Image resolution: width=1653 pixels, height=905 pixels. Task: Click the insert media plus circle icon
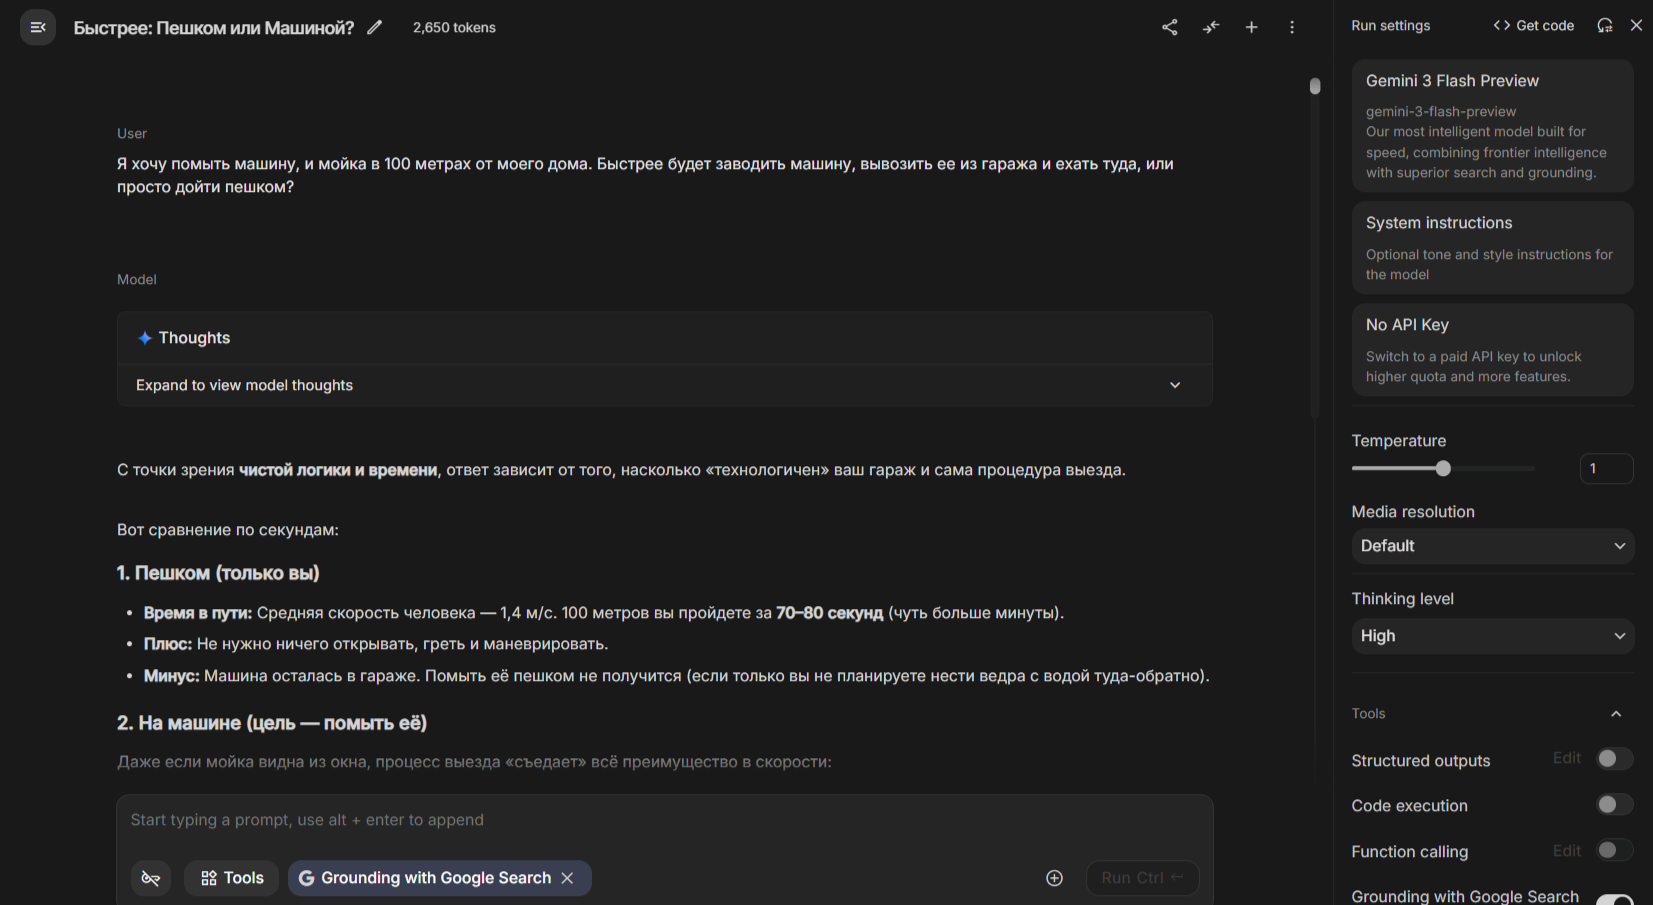click(x=1054, y=878)
